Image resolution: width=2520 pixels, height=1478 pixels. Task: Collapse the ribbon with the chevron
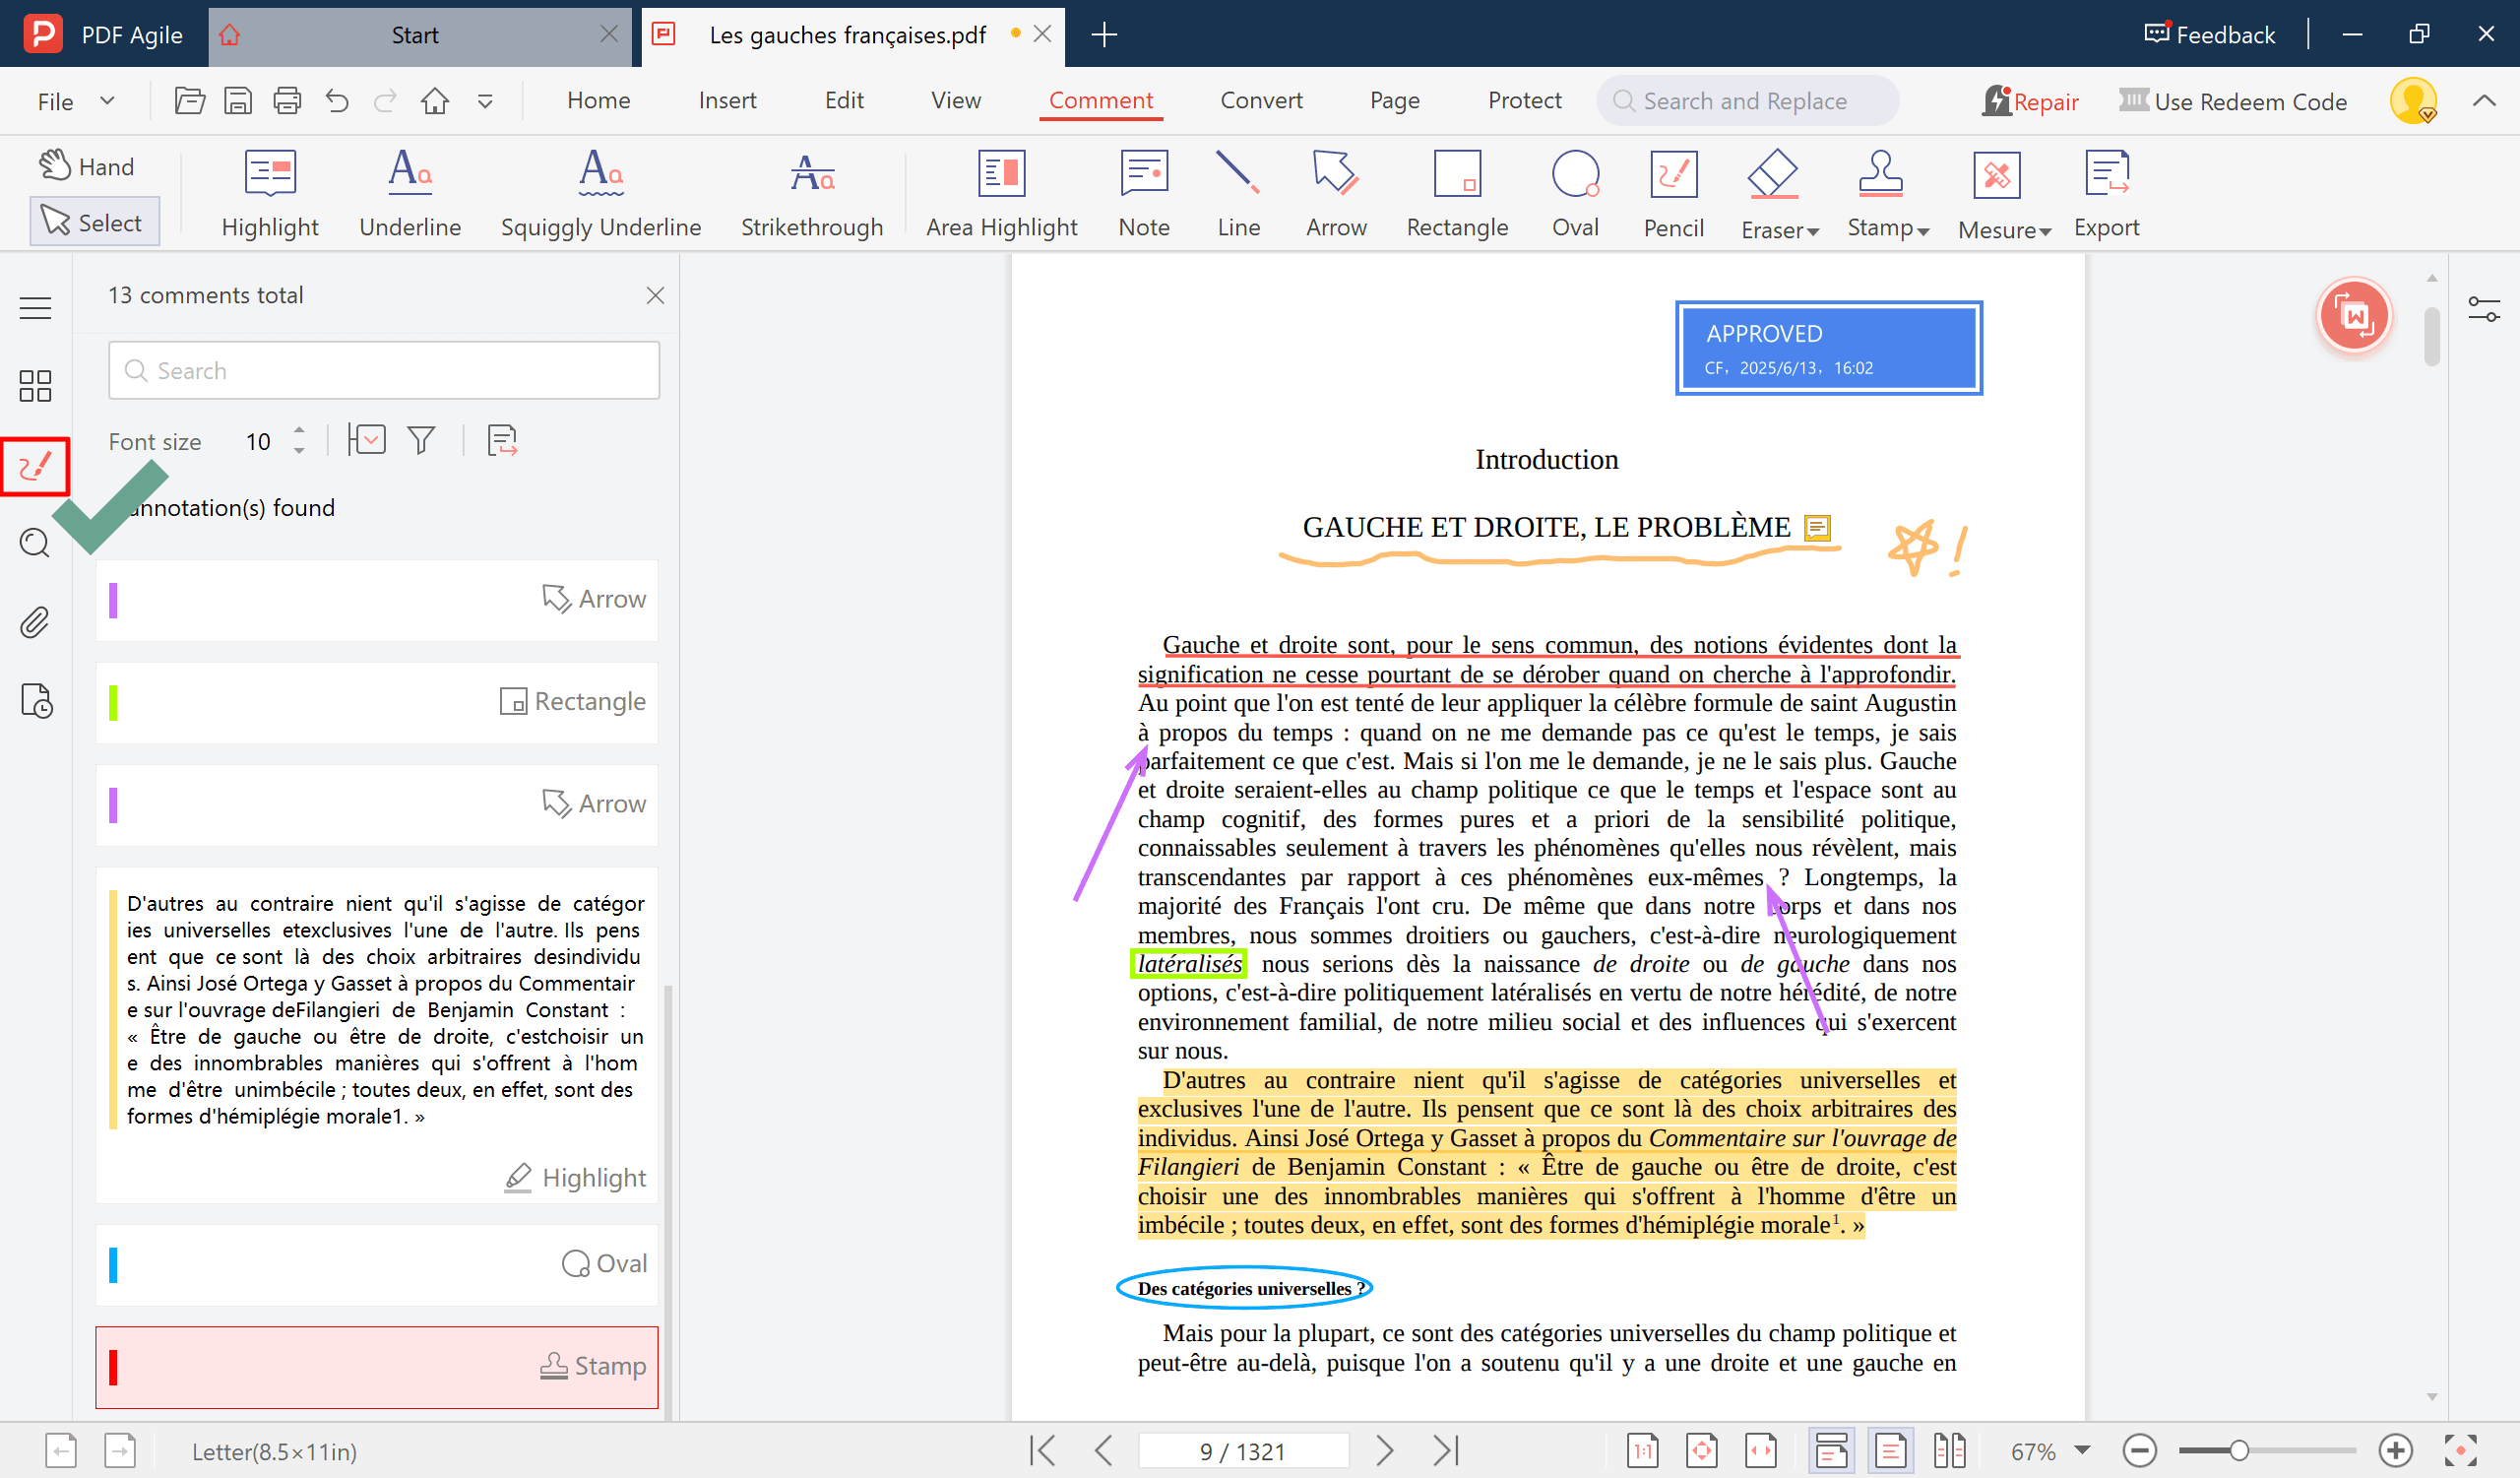2484,101
